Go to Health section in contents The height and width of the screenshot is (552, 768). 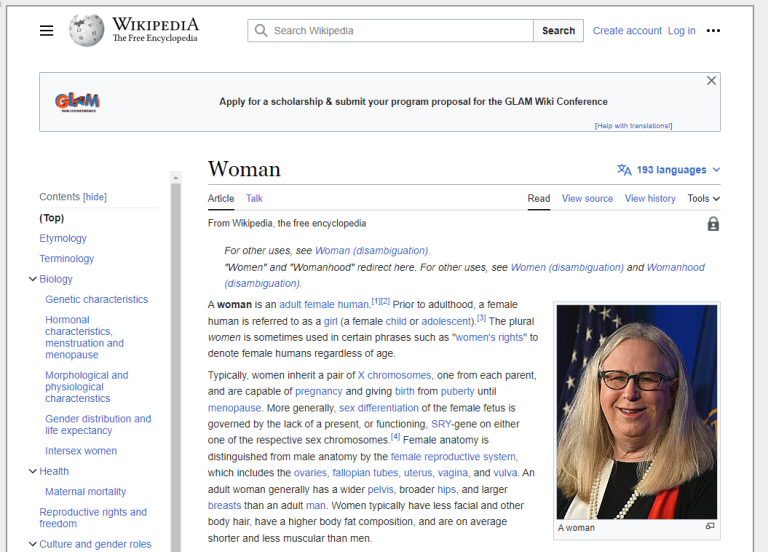[x=54, y=471]
